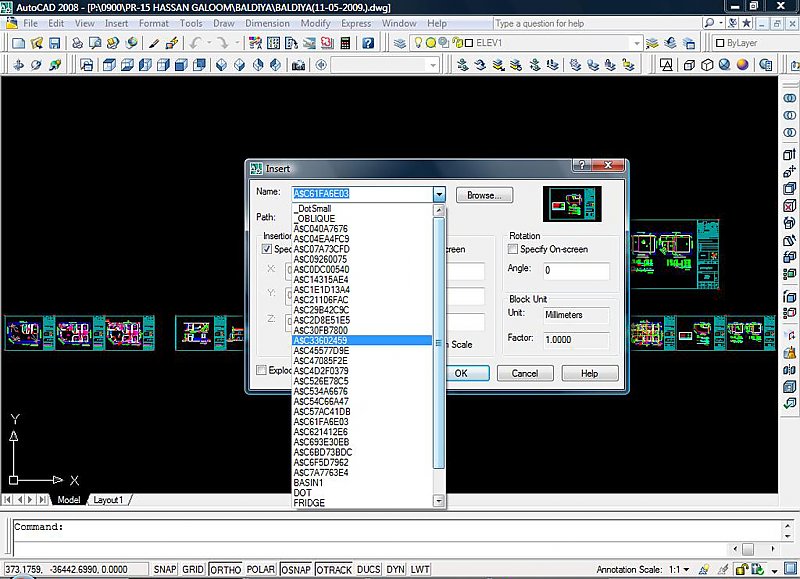Open the block Name dropdown arrow

(438, 194)
